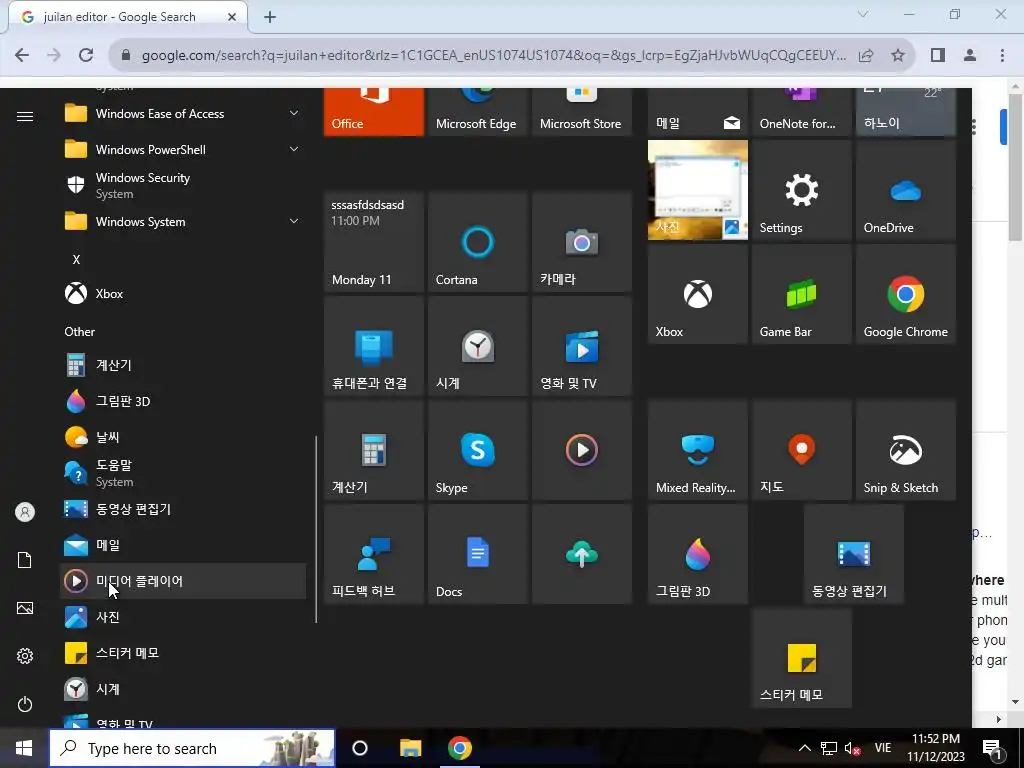Open the Power options icon
Viewport: 1024px width, 768px height.
[25, 704]
